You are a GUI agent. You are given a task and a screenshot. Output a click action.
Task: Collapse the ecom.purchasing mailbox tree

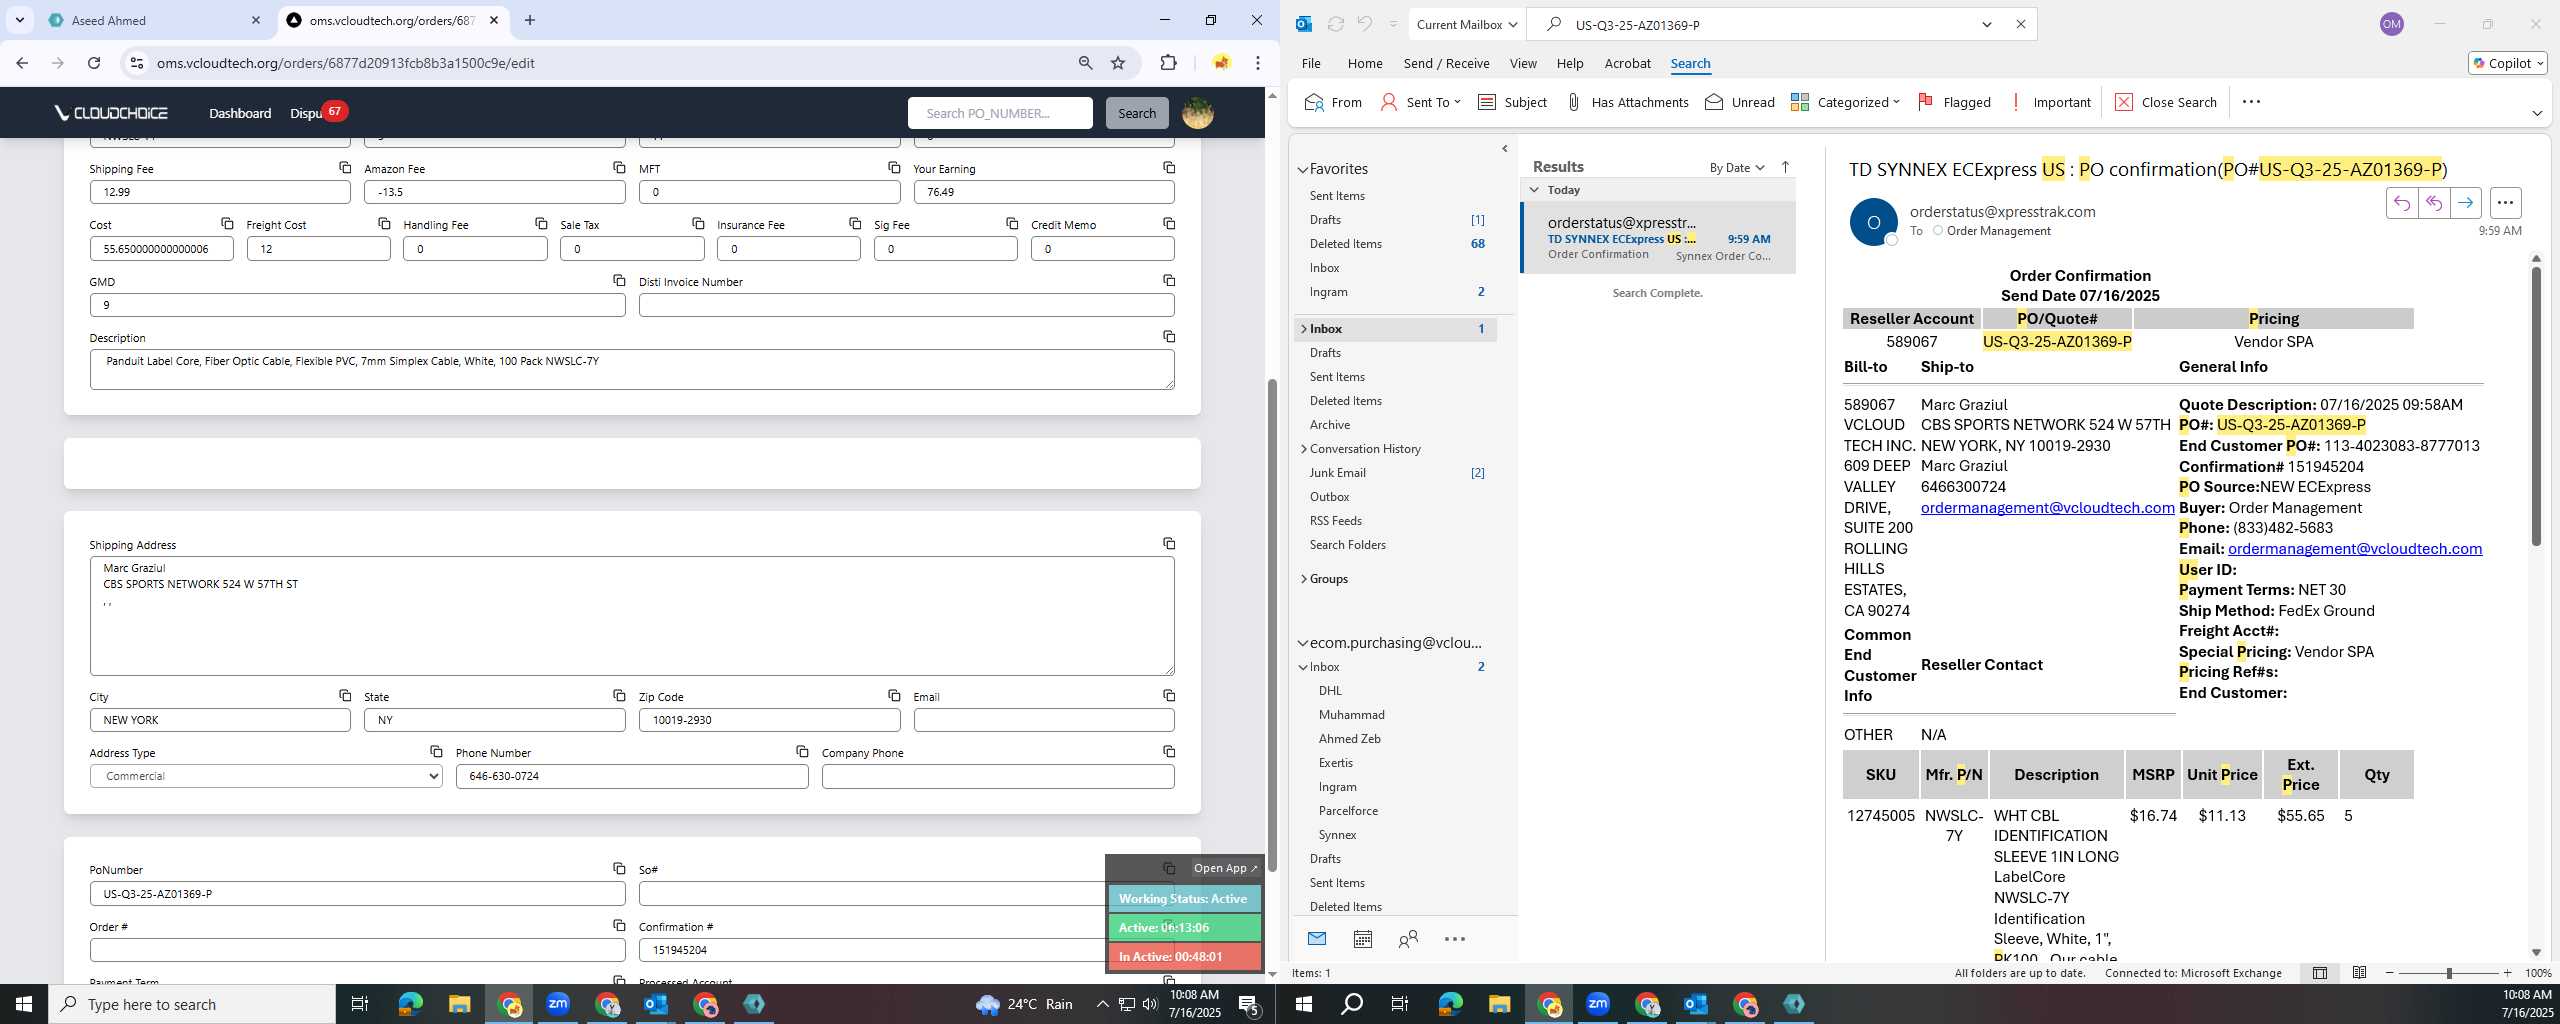1303,643
